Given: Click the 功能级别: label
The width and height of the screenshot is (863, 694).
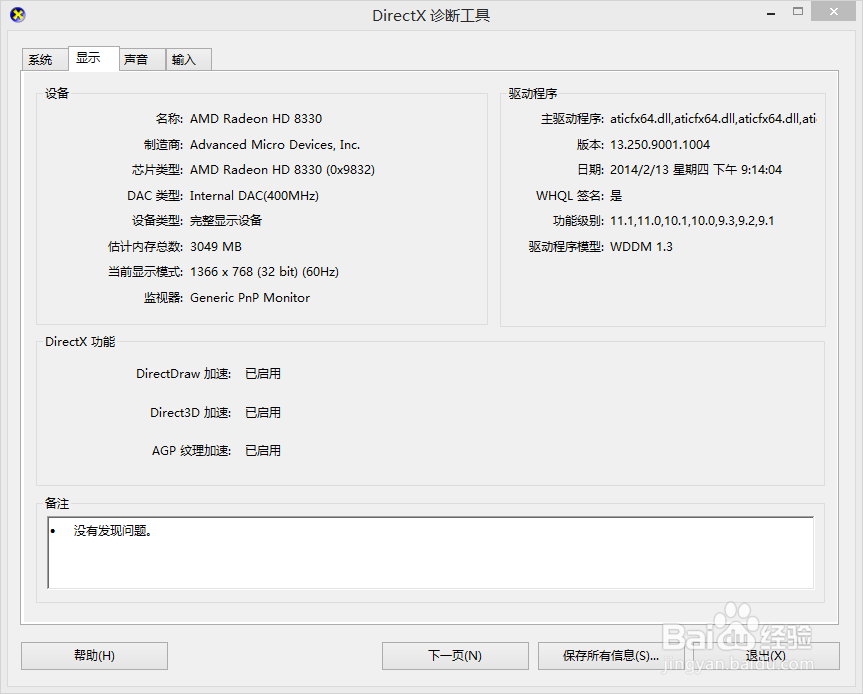Looking at the screenshot, I should tap(578, 221).
